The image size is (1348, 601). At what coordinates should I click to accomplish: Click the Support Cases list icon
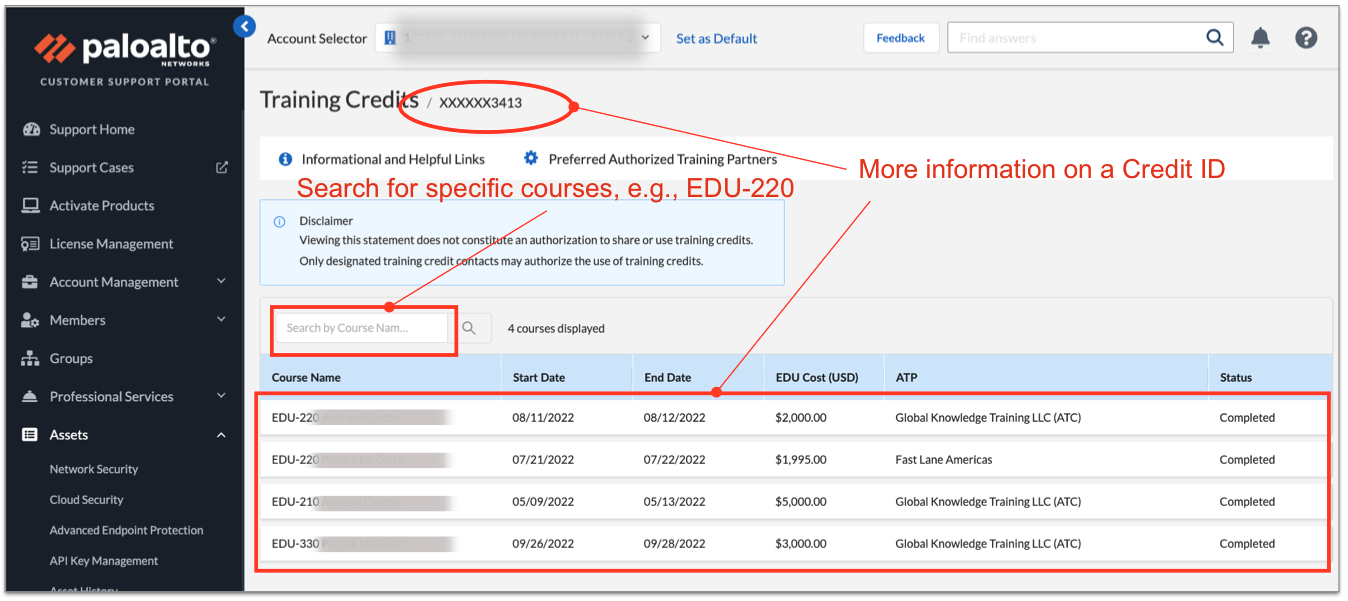pos(30,168)
